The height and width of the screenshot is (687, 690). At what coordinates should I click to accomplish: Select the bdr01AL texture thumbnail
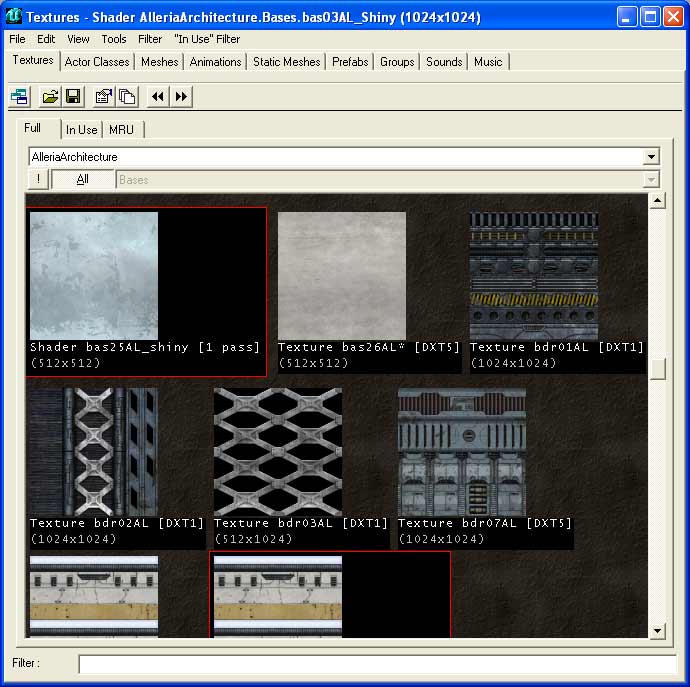(x=534, y=276)
